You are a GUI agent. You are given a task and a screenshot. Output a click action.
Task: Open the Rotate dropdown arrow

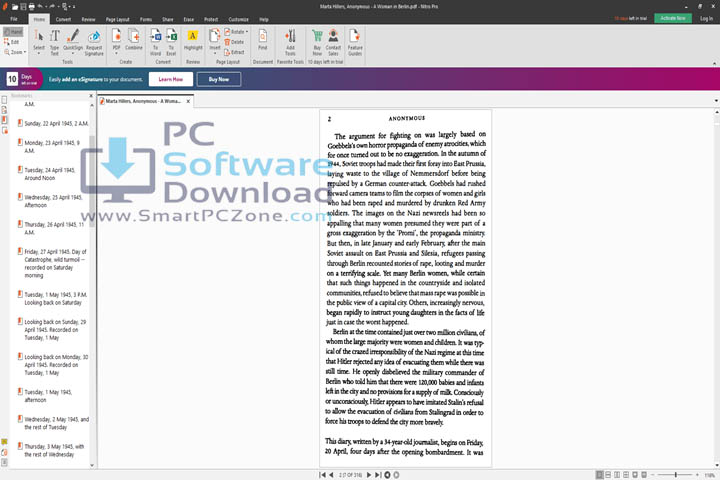click(x=247, y=32)
